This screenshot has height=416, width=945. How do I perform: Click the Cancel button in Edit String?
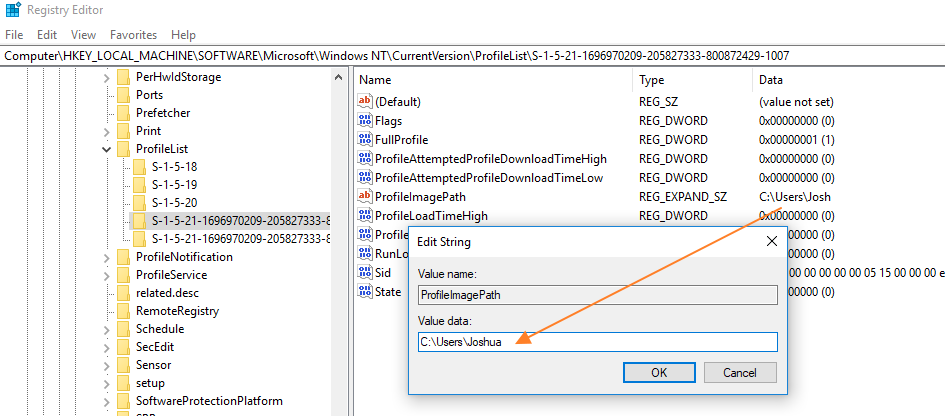pyautogui.click(x=740, y=373)
